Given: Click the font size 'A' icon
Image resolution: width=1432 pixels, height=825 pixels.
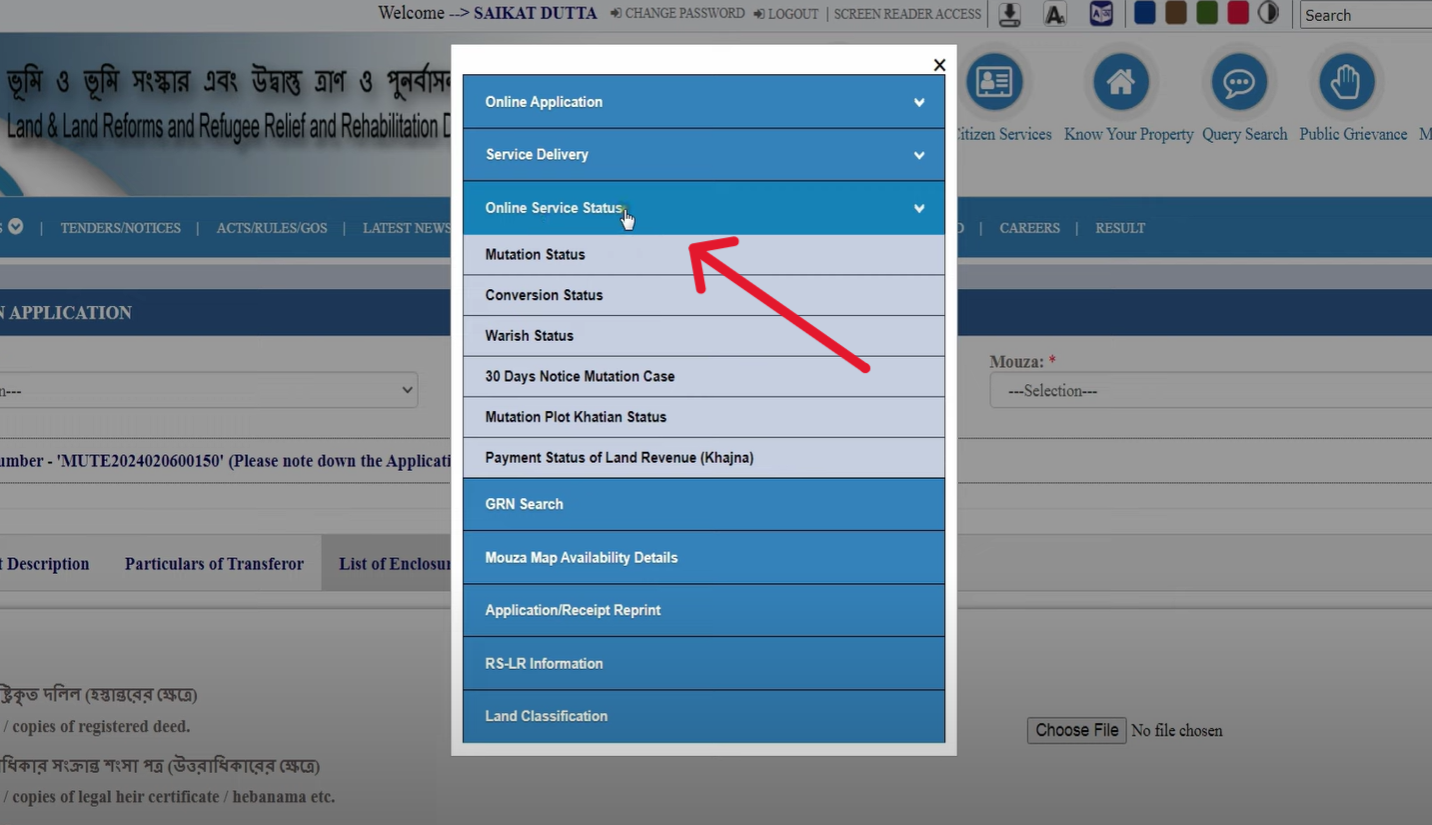Looking at the screenshot, I should (1054, 14).
